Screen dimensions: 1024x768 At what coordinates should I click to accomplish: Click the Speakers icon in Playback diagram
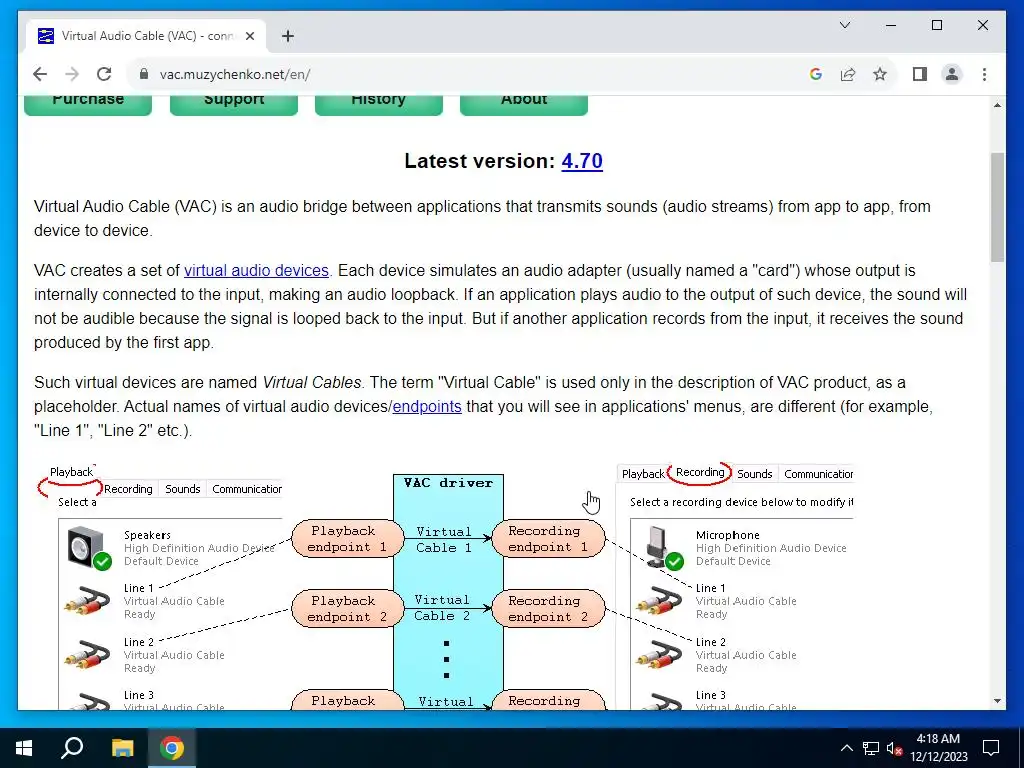point(89,548)
